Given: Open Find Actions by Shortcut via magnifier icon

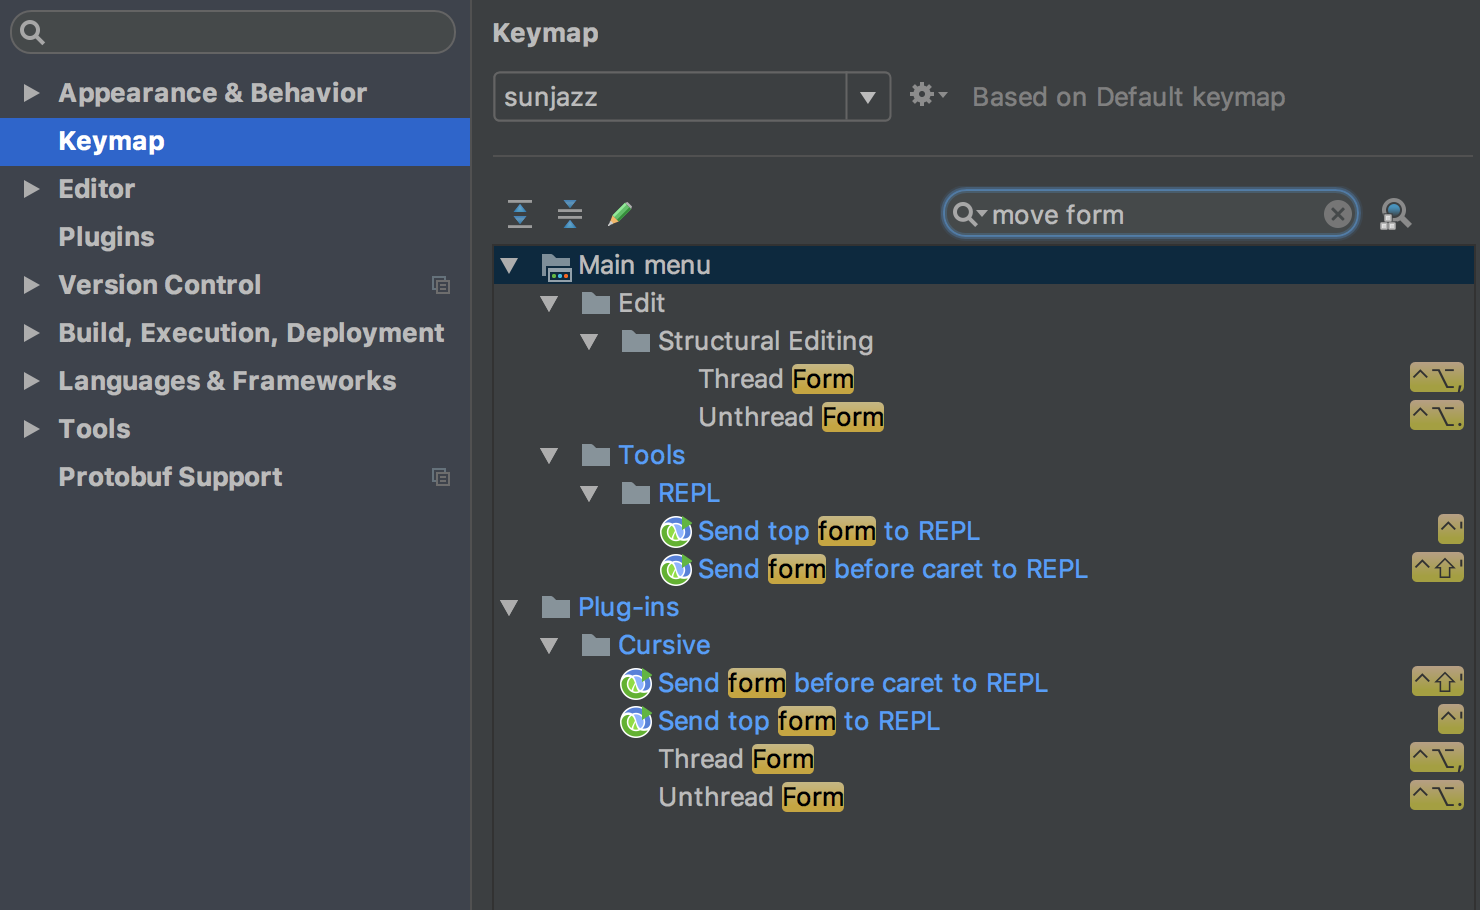Looking at the screenshot, I should [1395, 213].
